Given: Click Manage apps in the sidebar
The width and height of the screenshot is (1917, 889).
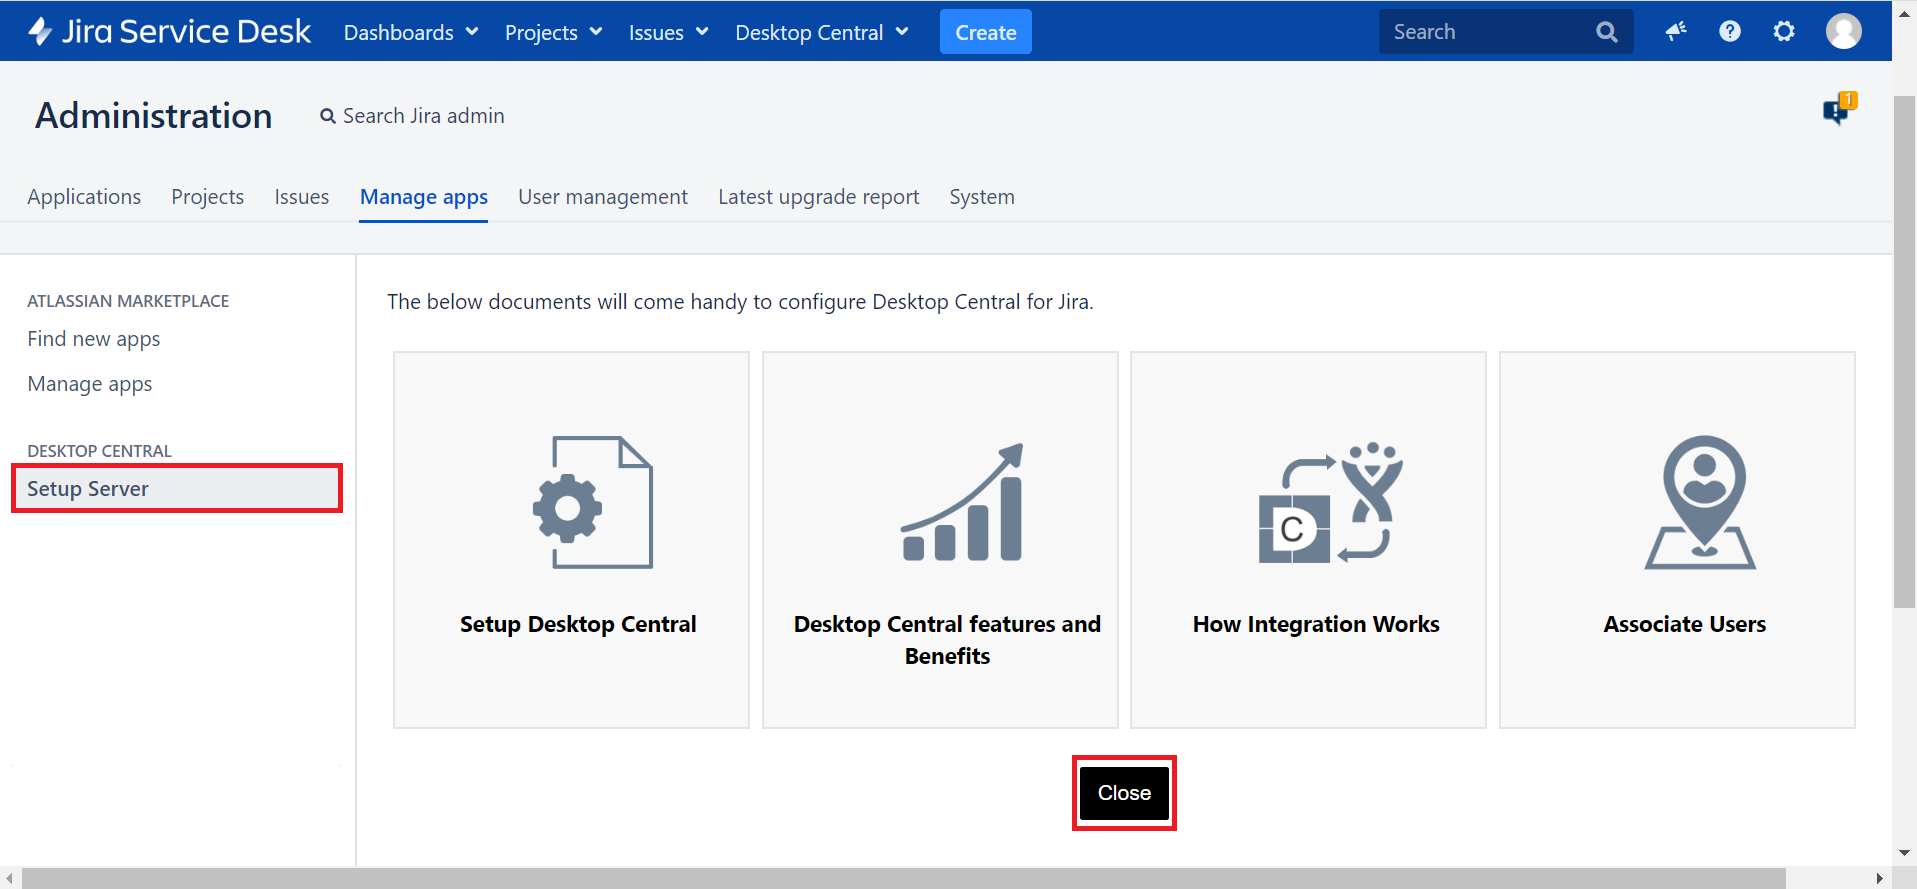Looking at the screenshot, I should 90,384.
